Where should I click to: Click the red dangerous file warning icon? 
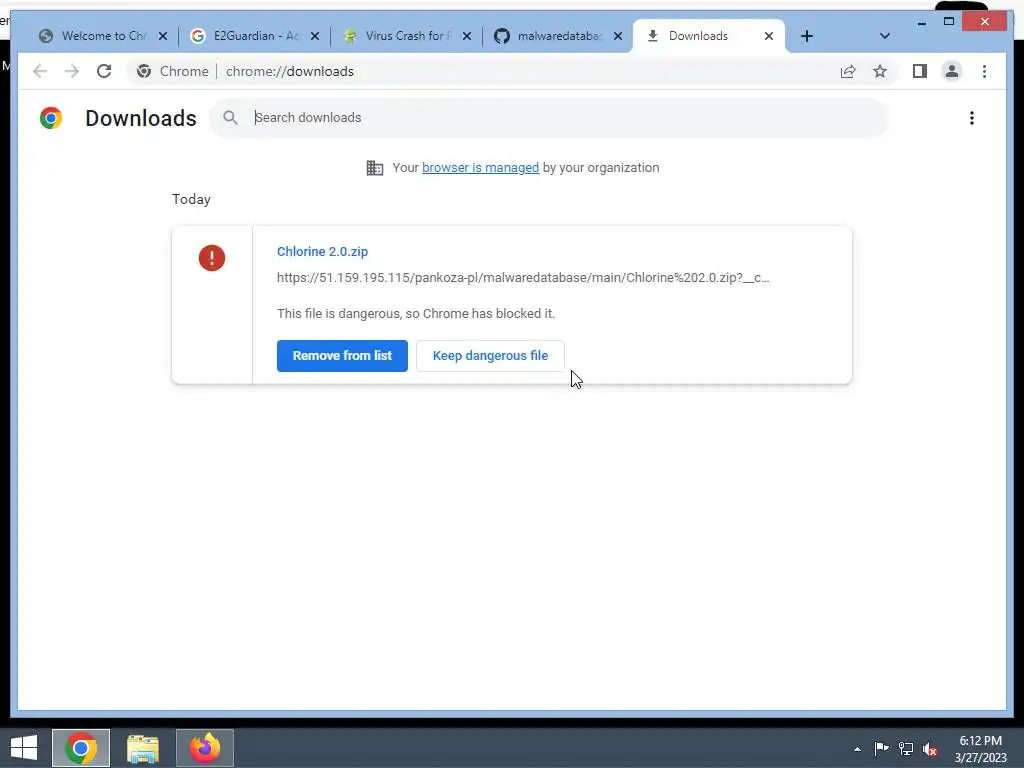click(x=212, y=257)
